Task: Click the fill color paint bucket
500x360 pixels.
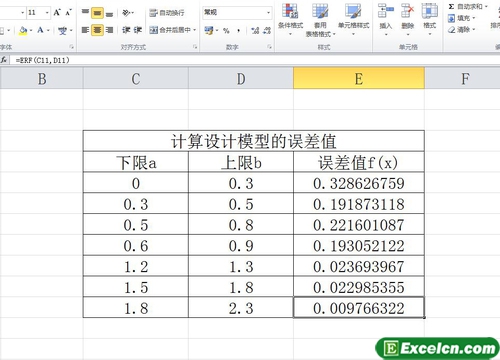Action: click(23, 31)
